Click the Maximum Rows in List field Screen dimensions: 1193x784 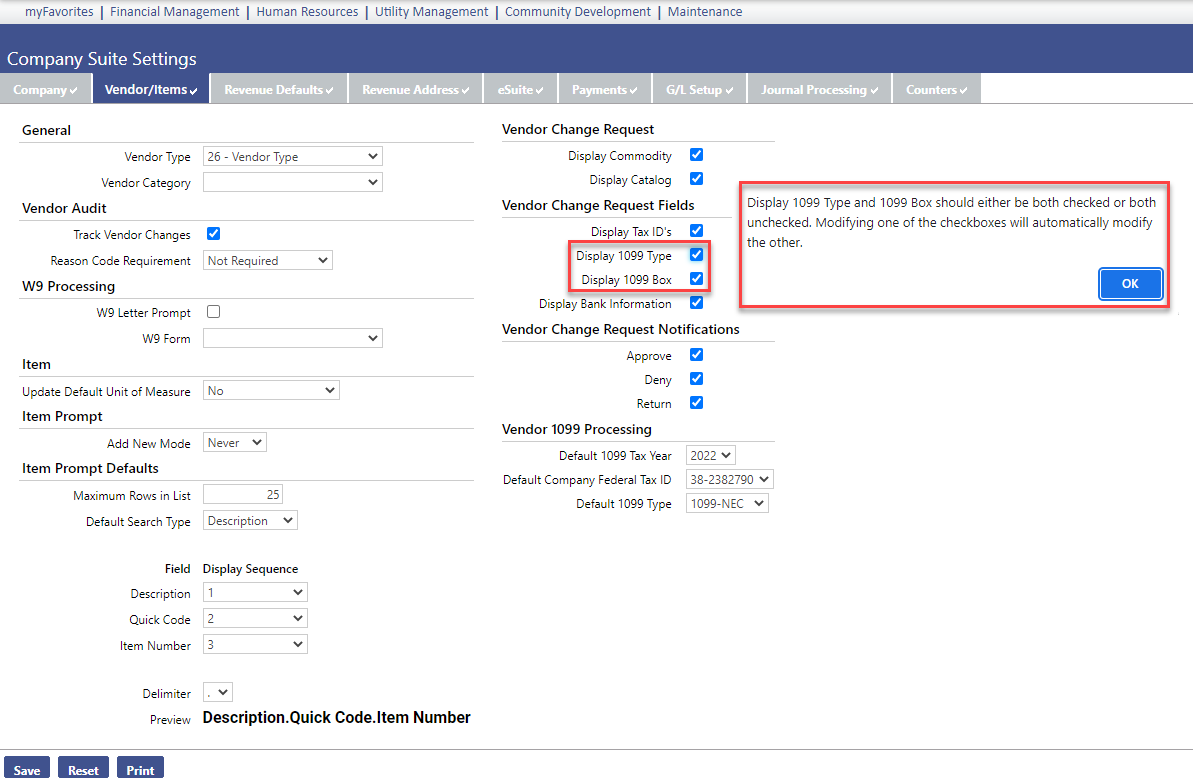pos(243,495)
